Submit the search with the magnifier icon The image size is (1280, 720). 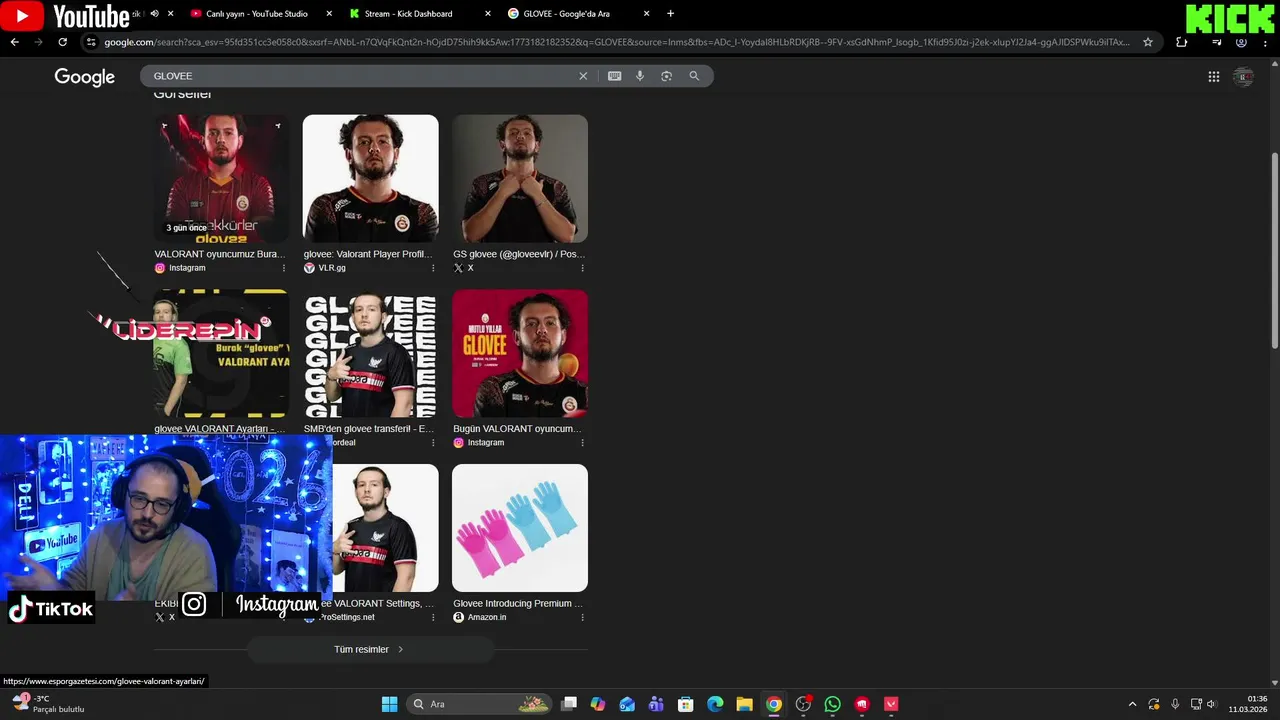(694, 76)
